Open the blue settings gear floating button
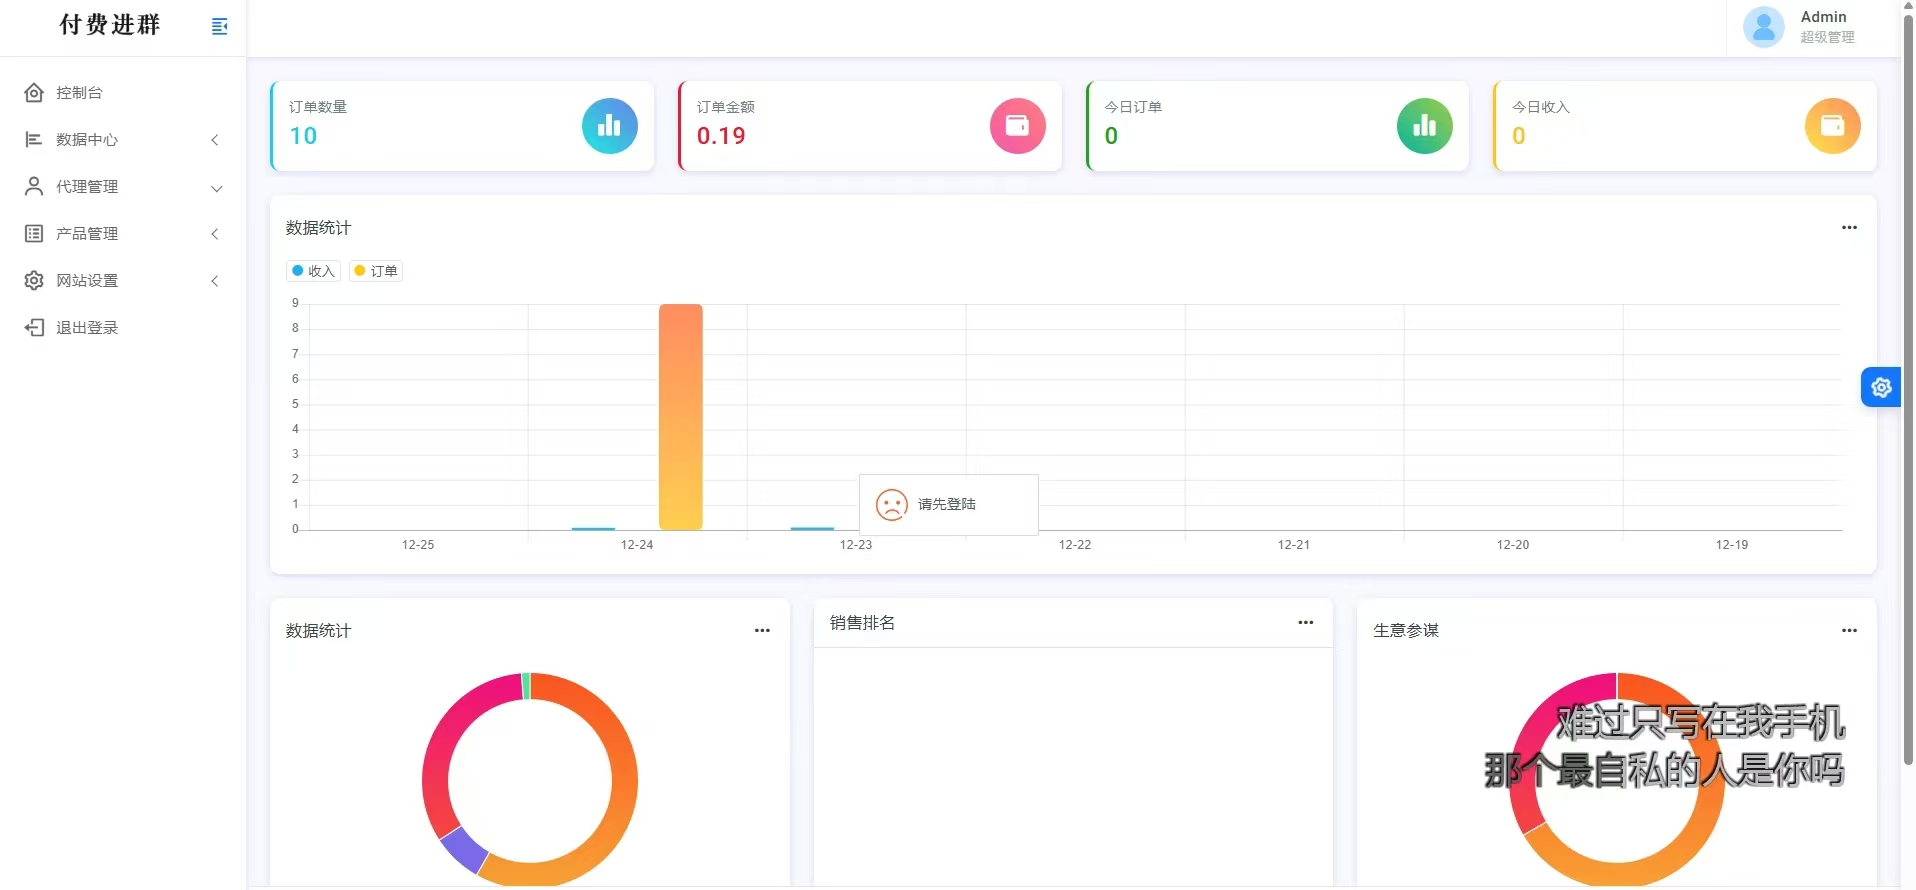Viewport: 1916px width, 890px height. point(1880,388)
